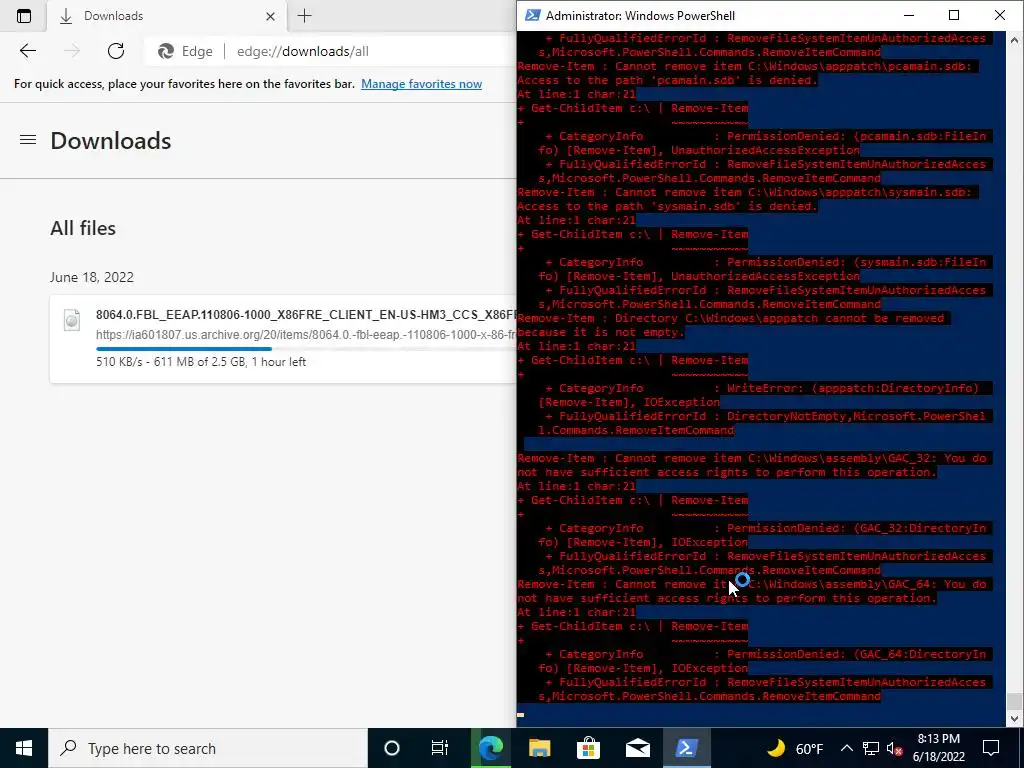The width and height of the screenshot is (1024, 768).
Task: Show hidden system tray icons
Action: [846, 748]
